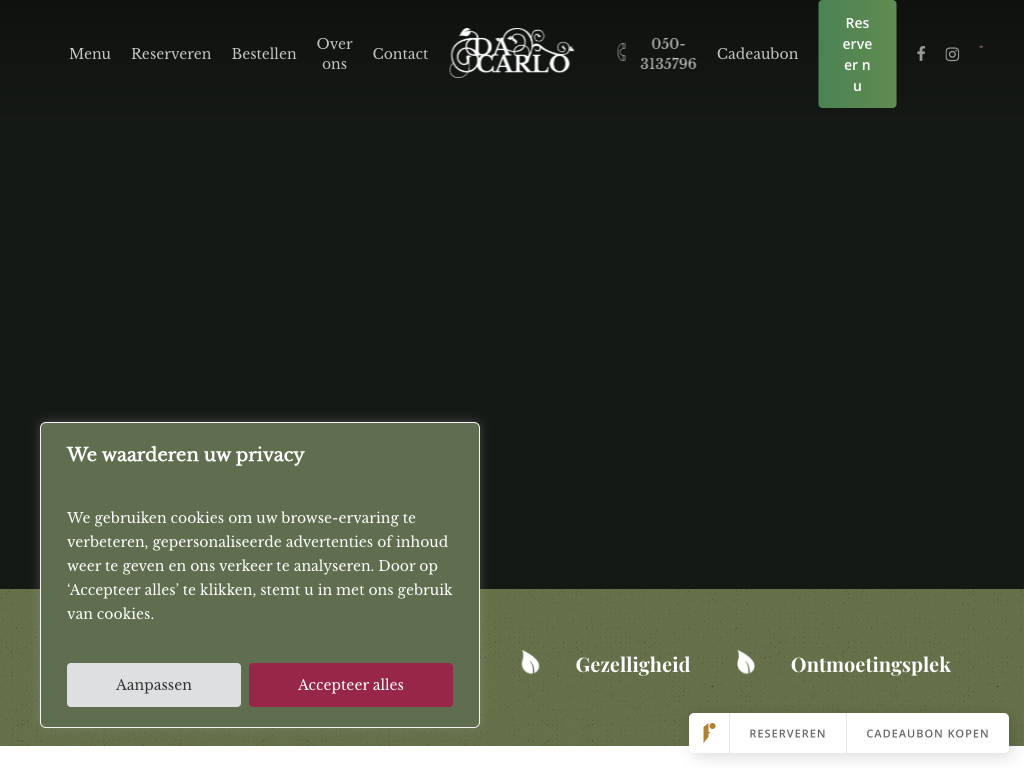The image size is (1024, 768).
Task: Open the Menu navigation item
Action: click(x=90, y=54)
